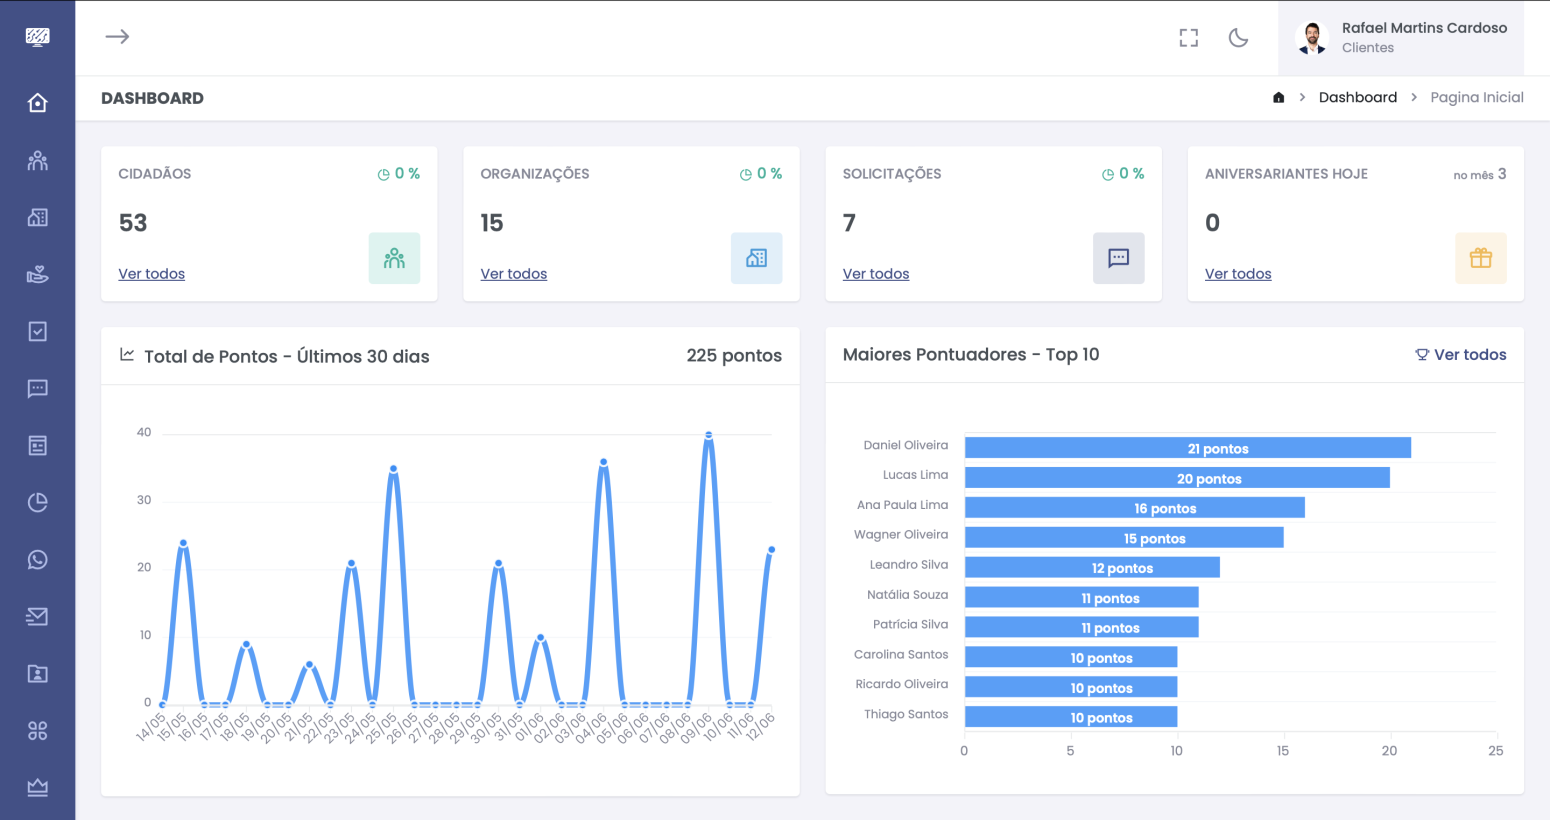Click Carolina Santos's 10 pontos bar
This screenshot has width=1550, height=820.
pyautogui.click(x=1071, y=657)
